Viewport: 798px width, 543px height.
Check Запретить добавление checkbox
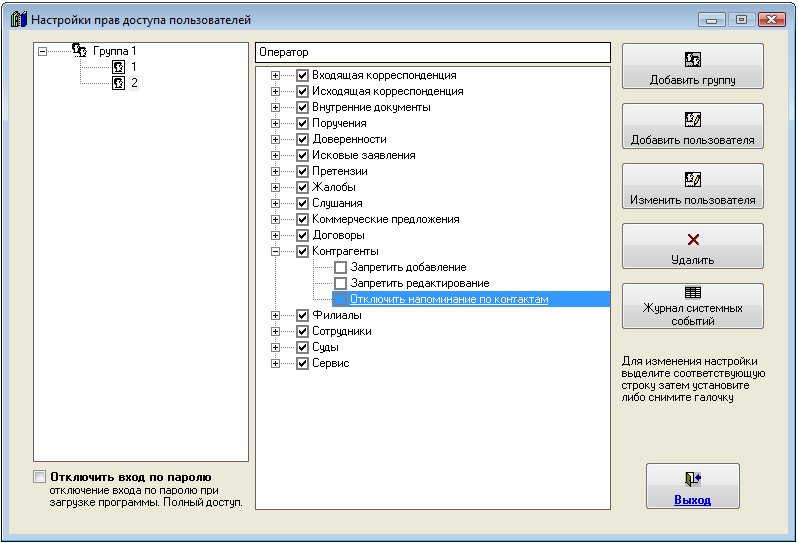340,267
